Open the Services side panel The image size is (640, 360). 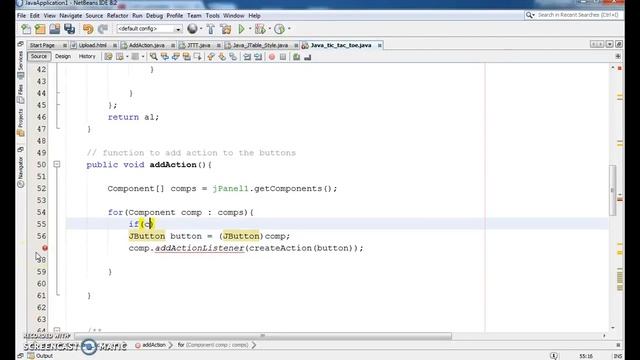coord(21,64)
